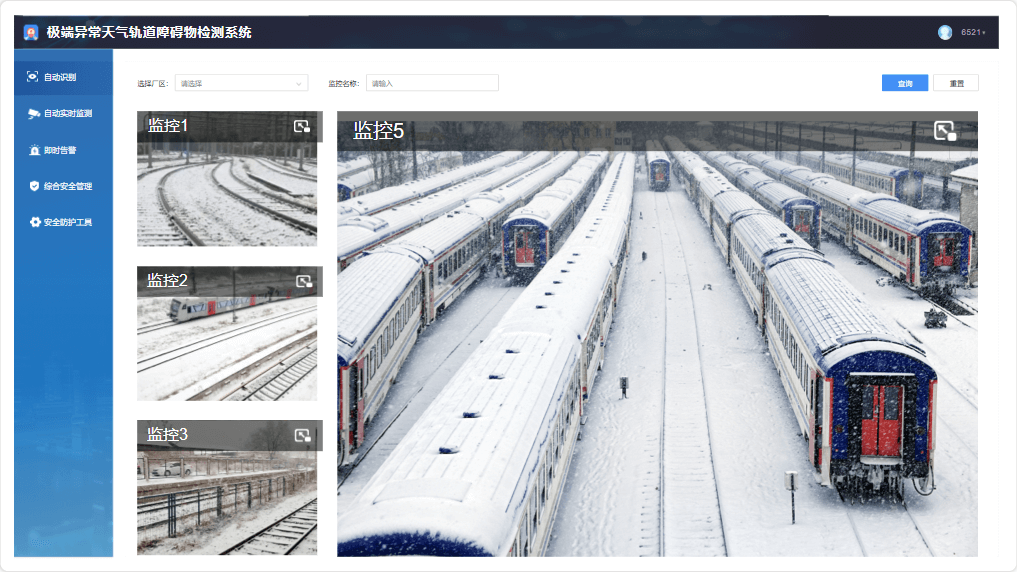The width and height of the screenshot is (1017, 572).
Task: Open the 综合安全管理 sidebar menu
Action: (x=67, y=186)
